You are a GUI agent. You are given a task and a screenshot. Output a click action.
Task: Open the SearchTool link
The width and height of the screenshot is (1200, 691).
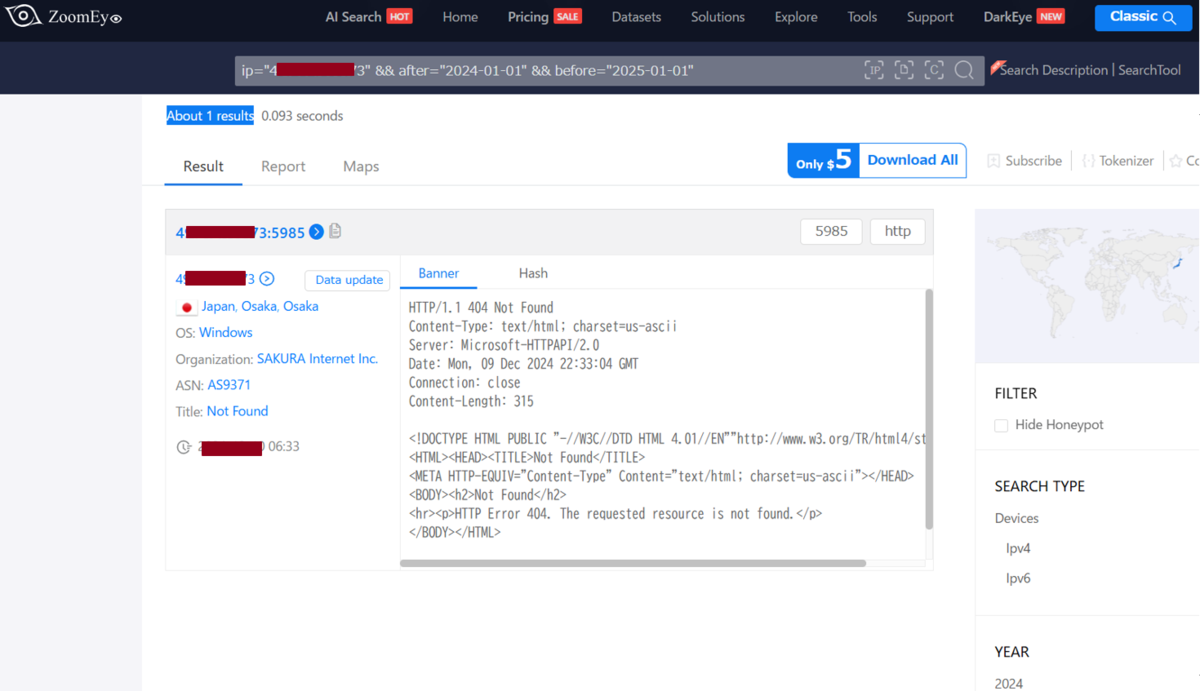1149,70
